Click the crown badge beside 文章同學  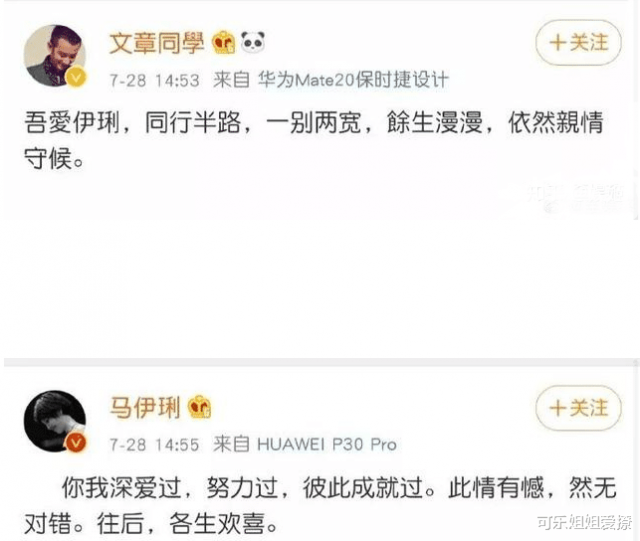coord(223,42)
